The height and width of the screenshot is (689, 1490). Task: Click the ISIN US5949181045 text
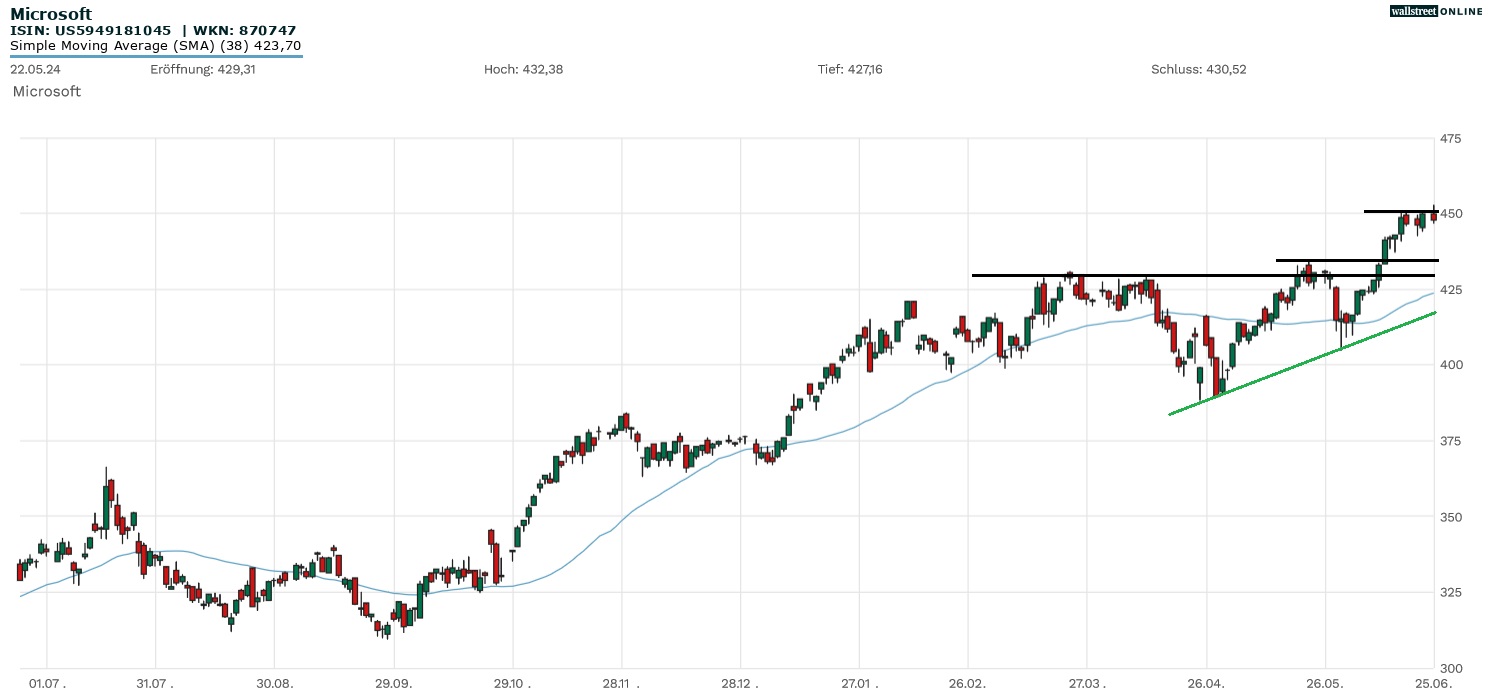(91, 31)
